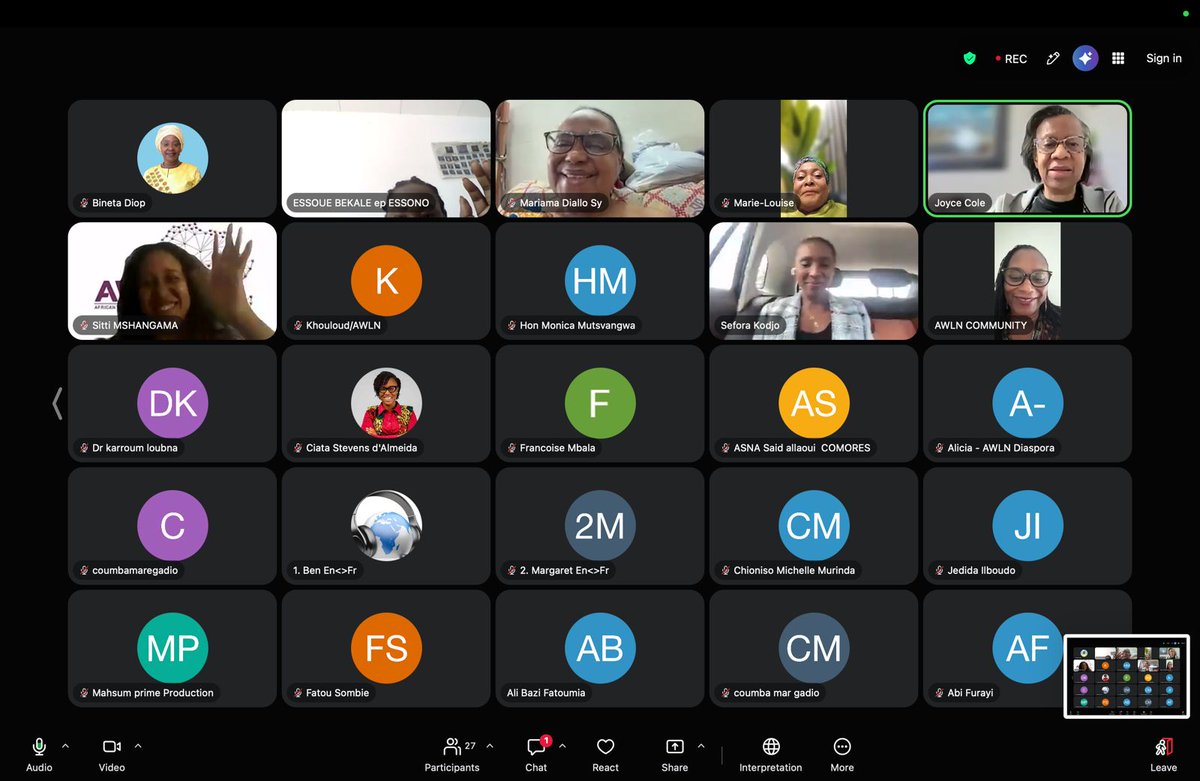
Task: Open the annotate pencil tool
Action: pyautogui.click(x=1053, y=59)
